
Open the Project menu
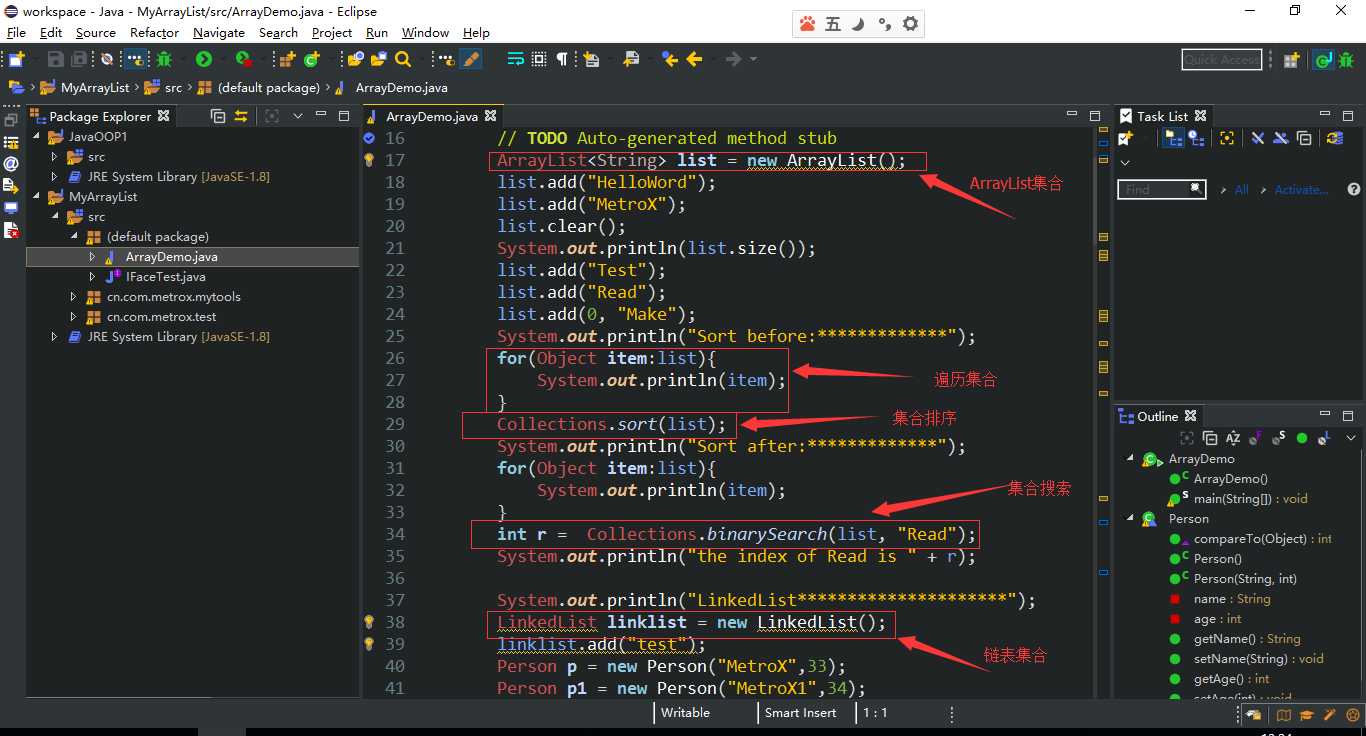click(332, 33)
